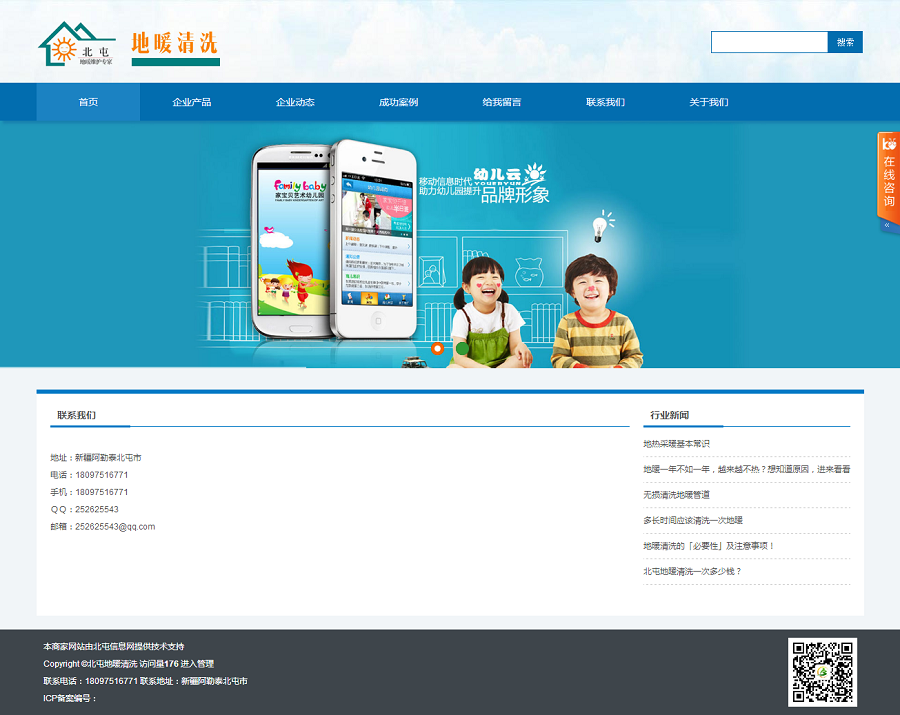
Task: Open the 企业动态 navigation item
Action: (x=295, y=102)
